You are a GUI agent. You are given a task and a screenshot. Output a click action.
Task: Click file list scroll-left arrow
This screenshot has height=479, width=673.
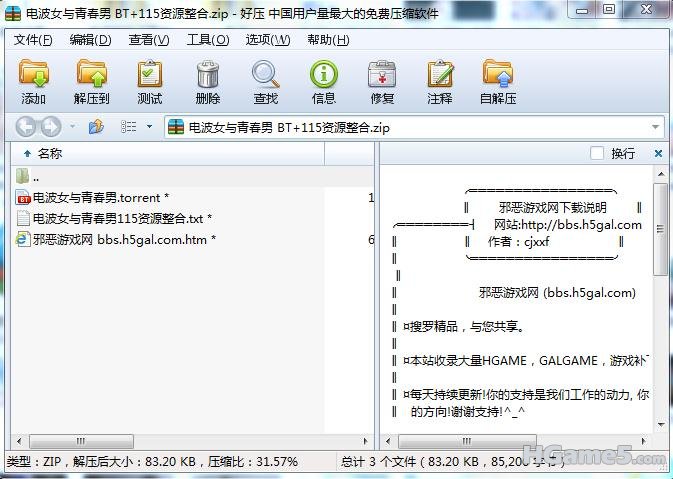18,441
